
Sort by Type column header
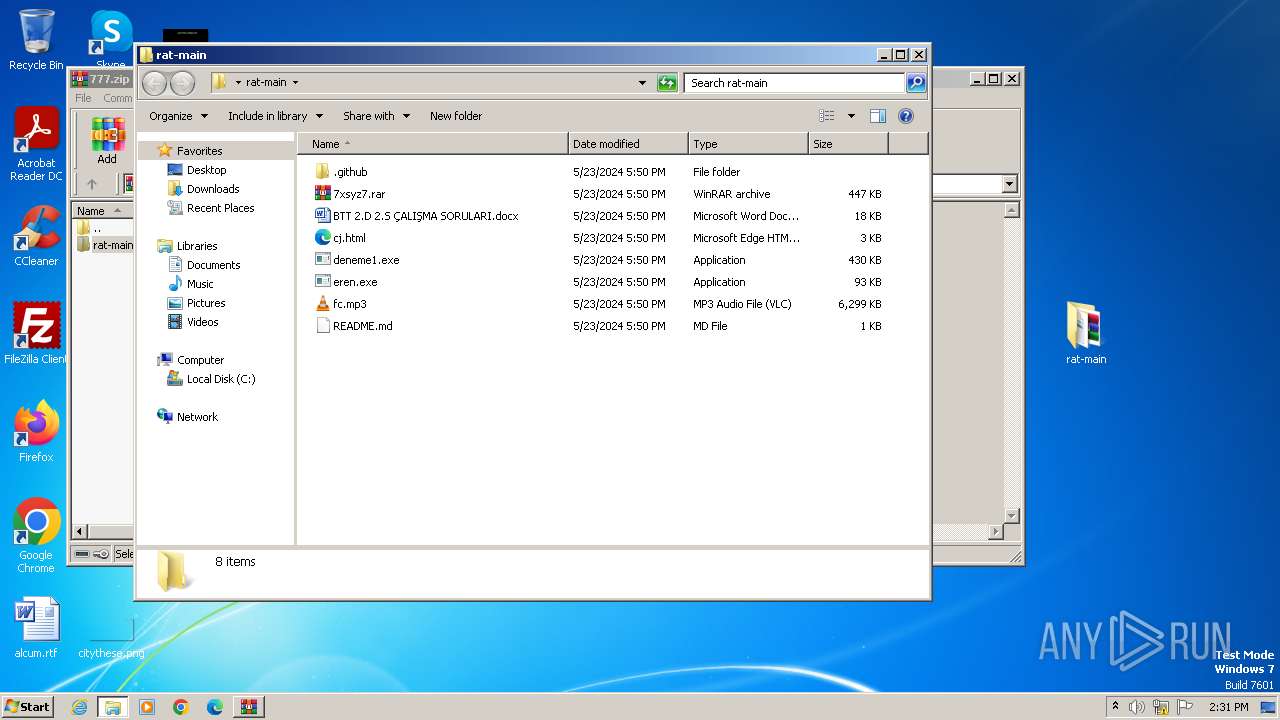[748, 144]
